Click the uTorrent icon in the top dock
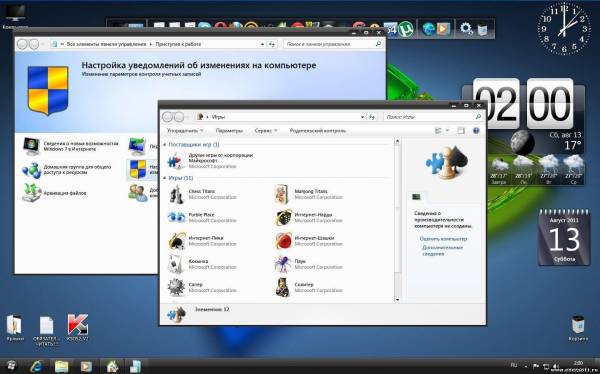Screen dimensions: 600x374 tap(406, 29)
